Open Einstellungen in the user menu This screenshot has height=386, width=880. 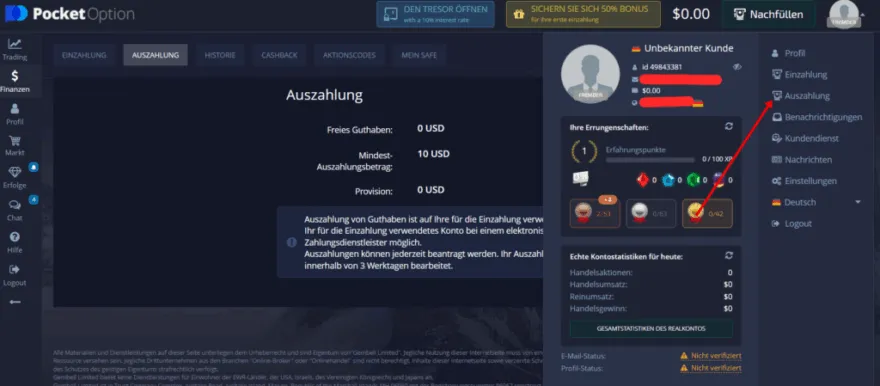pyautogui.click(x=804, y=181)
